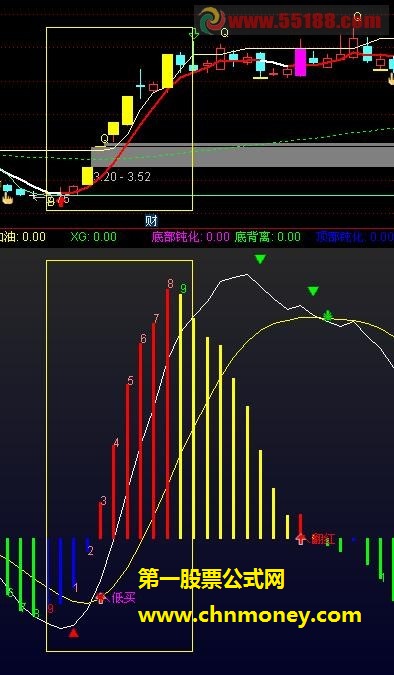394x675 pixels.
Task: Click the gray gap zone band
Action: (x=242, y=155)
